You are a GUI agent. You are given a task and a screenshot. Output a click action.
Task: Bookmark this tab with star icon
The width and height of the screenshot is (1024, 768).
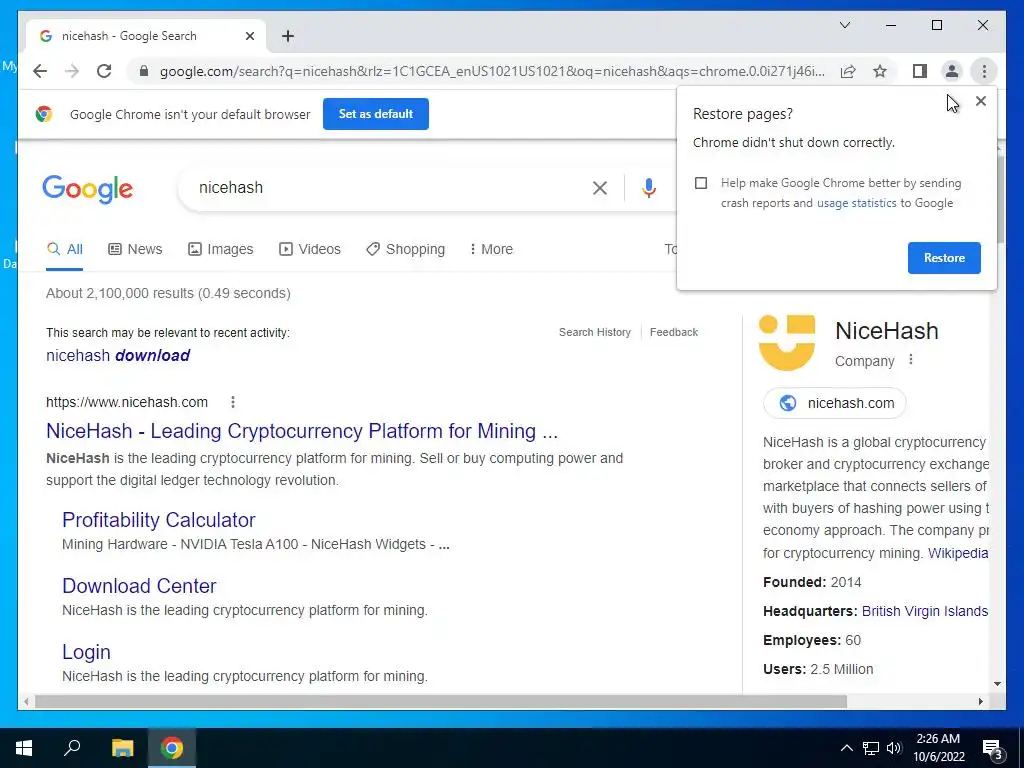point(880,71)
